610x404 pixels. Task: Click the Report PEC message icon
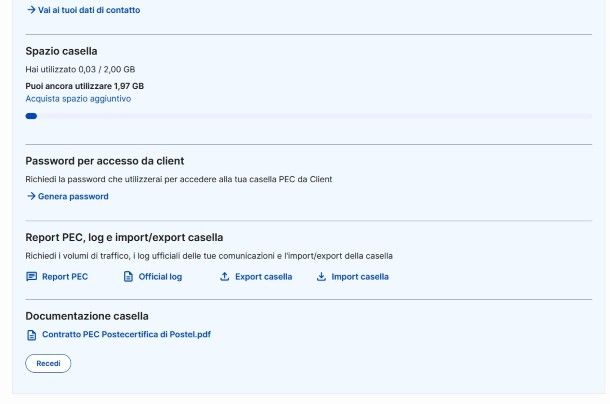(x=31, y=277)
